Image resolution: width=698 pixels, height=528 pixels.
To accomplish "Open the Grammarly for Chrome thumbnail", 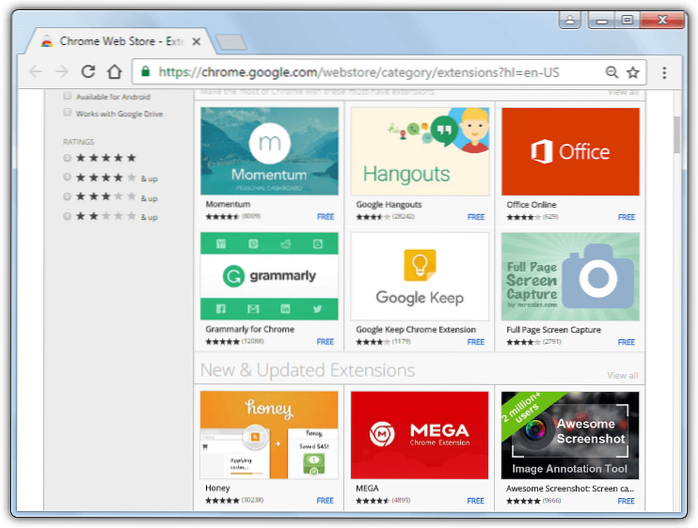I will coord(269,276).
